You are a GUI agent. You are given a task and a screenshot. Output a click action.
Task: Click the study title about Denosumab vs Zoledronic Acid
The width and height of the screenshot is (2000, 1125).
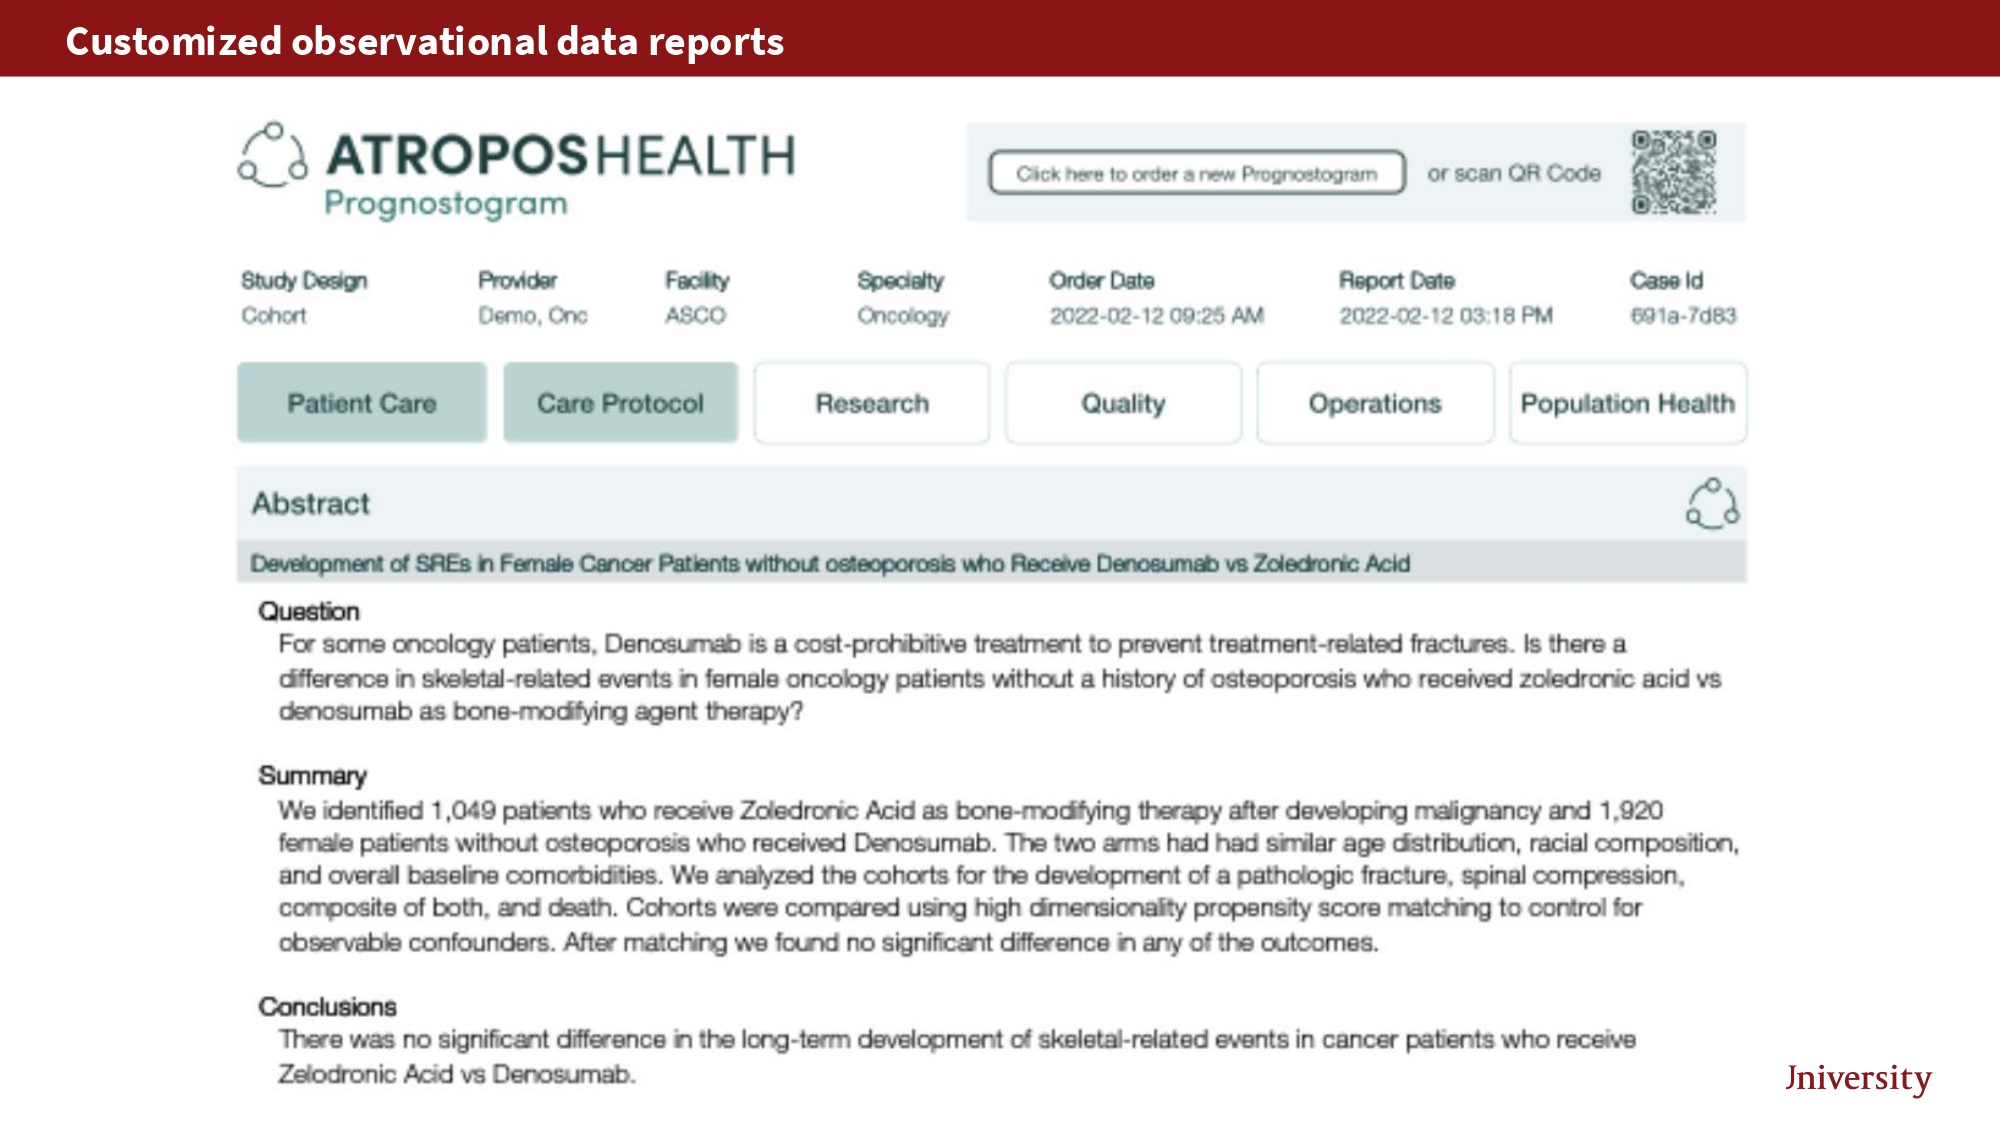(830, 563)
